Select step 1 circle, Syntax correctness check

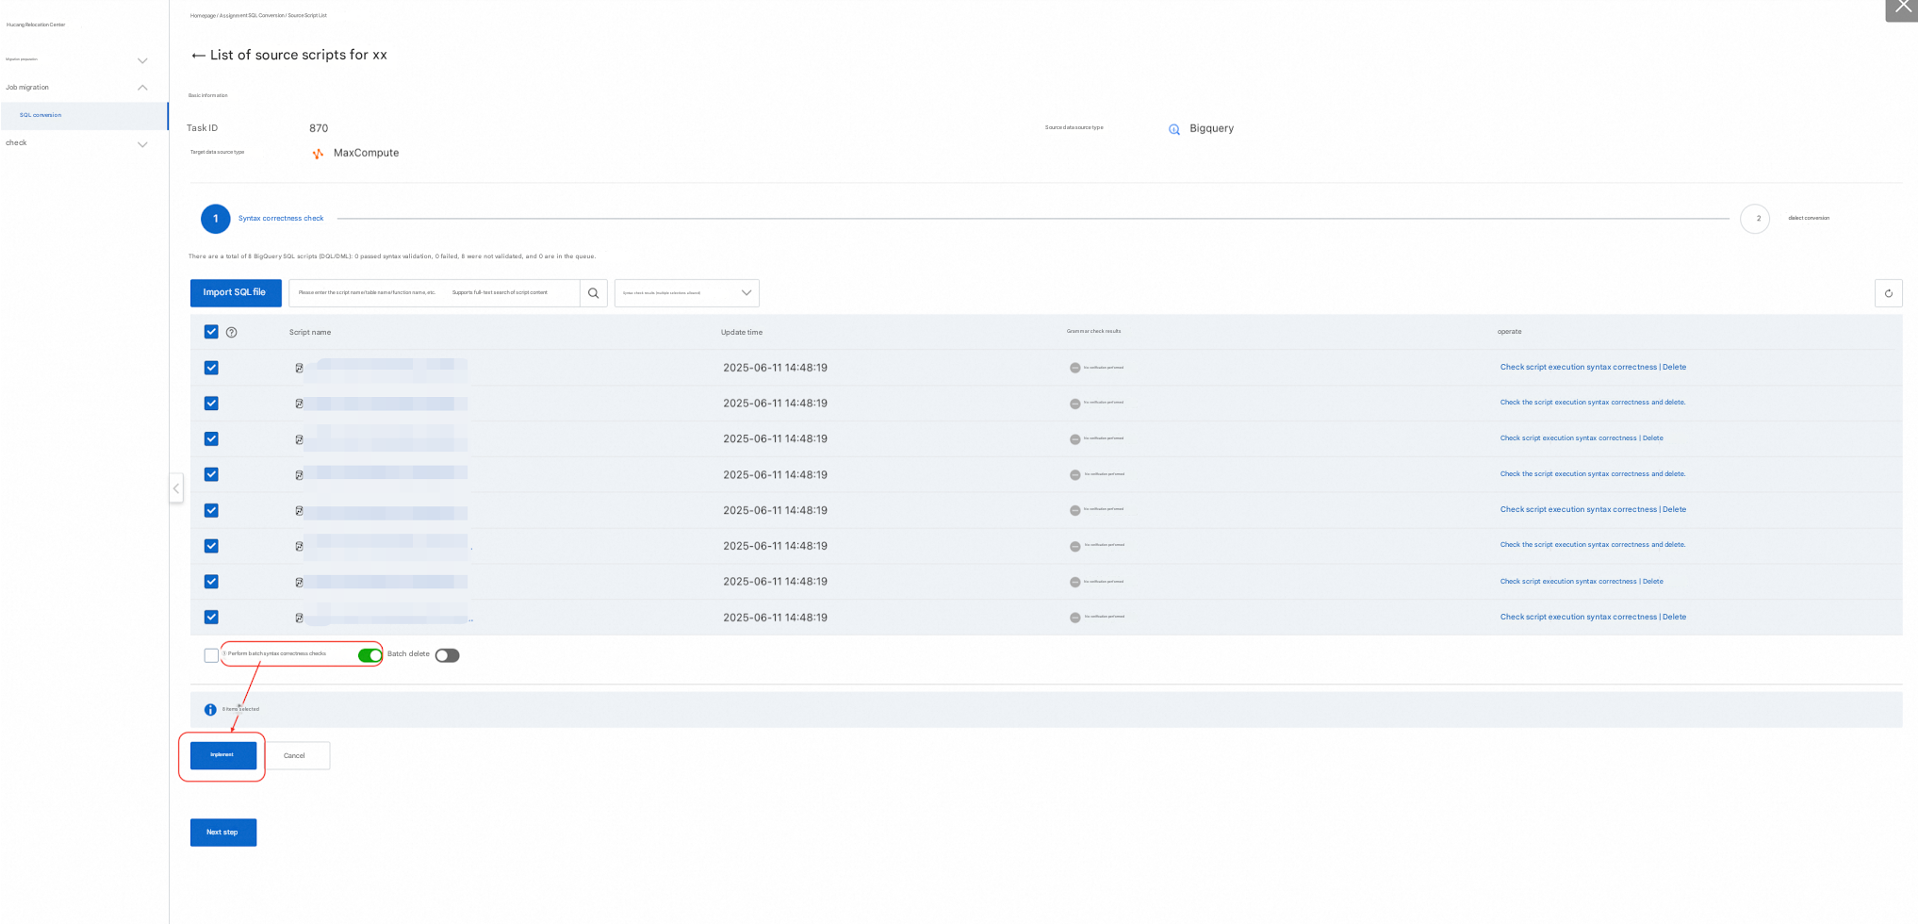(215, 219)
